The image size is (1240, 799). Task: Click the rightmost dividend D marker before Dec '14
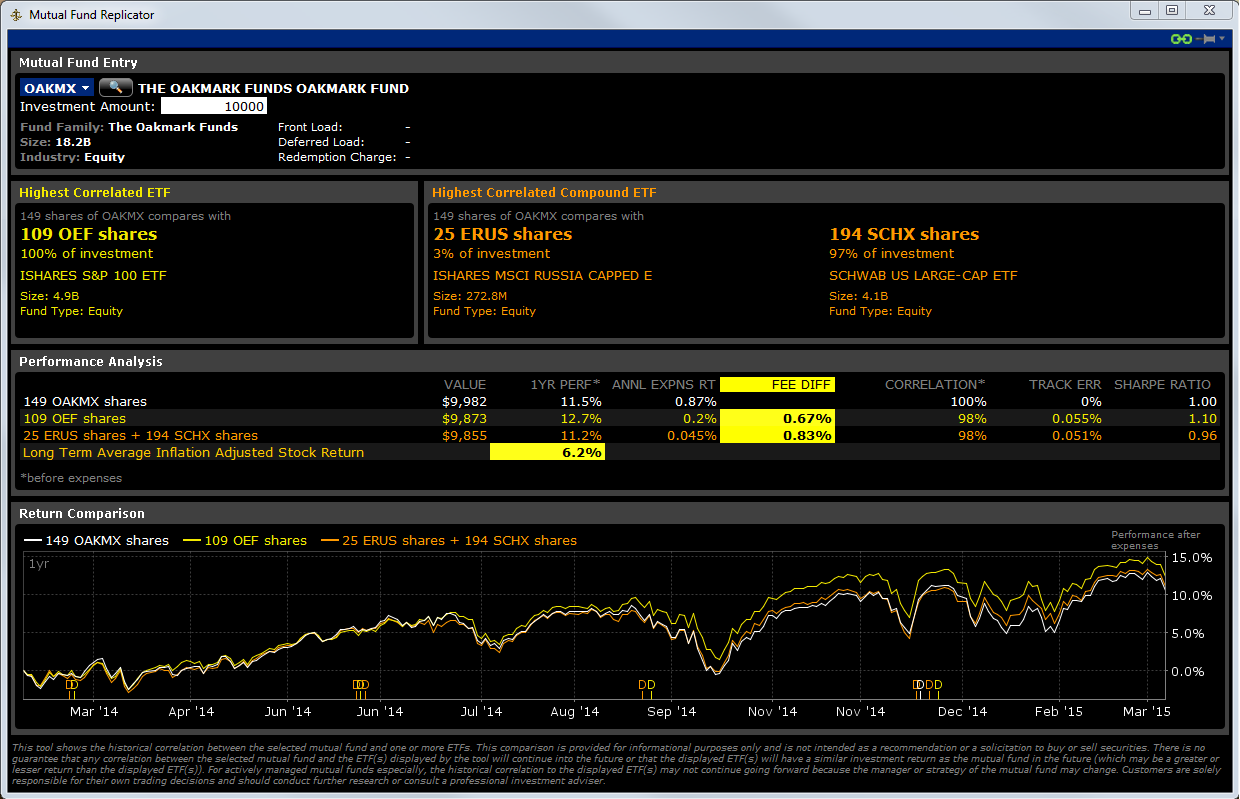pyautogui.click(x=938, y=685)
